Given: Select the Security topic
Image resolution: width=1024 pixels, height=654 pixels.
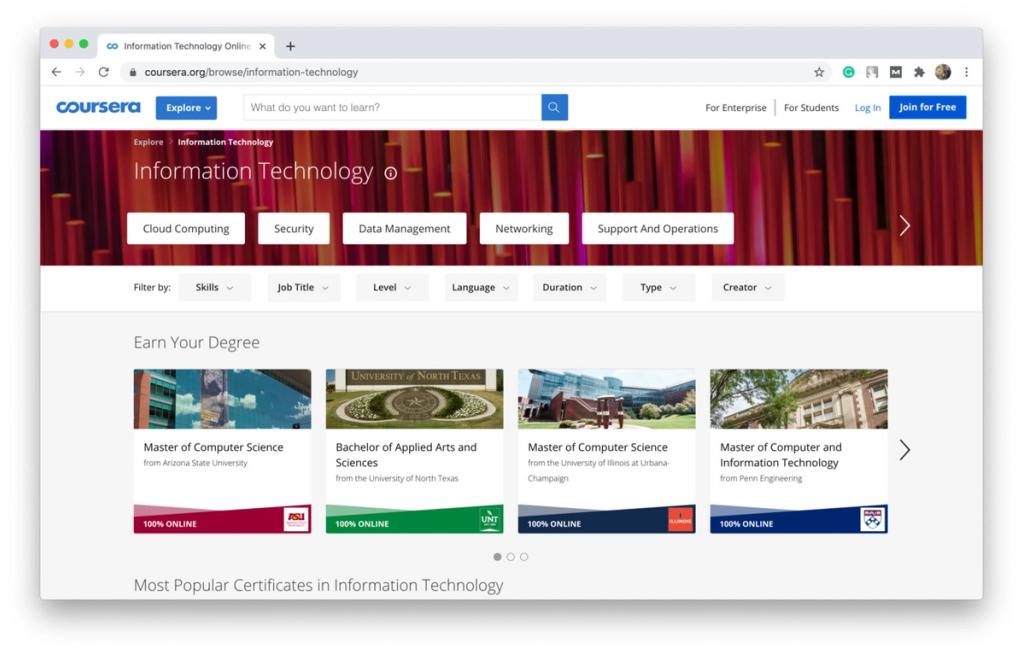Looking at the screenshot, I should (294, 229).
